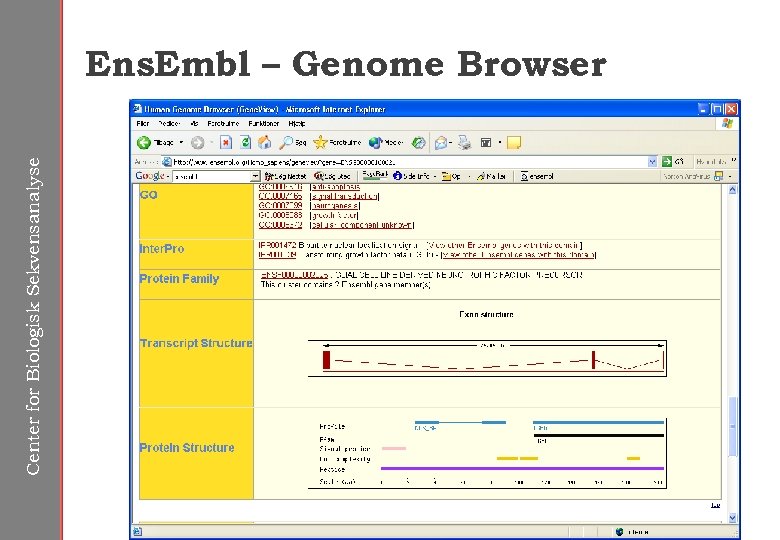Click the Op folder toolbar icon
The height and width of the screenshot is (540, 780).
(x=451, y=176)
